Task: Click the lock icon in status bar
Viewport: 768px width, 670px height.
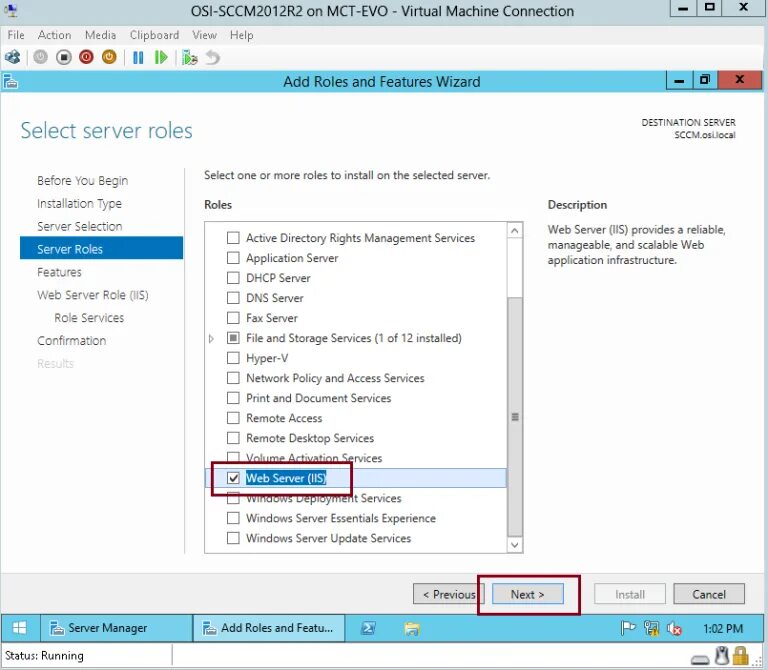Action: 741,656
